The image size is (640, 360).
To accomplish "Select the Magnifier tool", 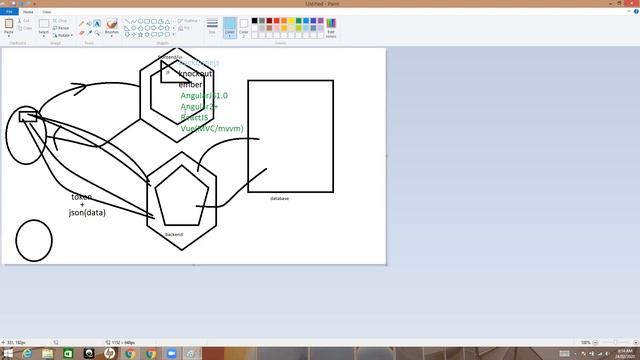I will [97, 33].
